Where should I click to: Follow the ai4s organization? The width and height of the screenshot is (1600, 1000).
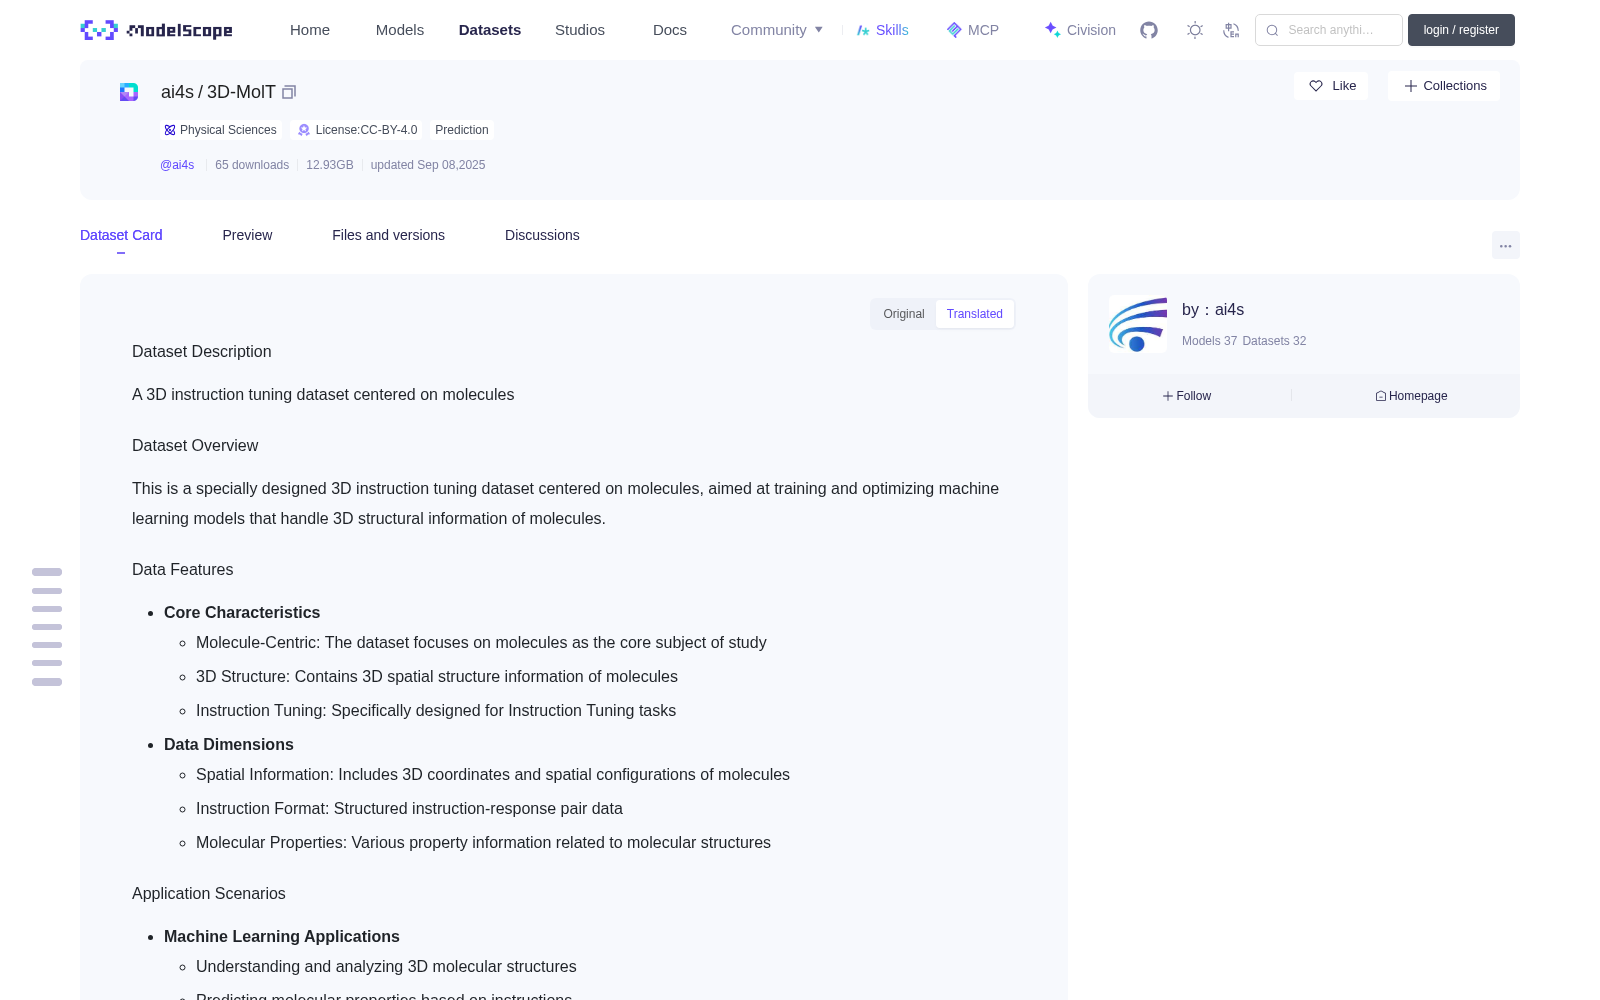click(1187, 396)
